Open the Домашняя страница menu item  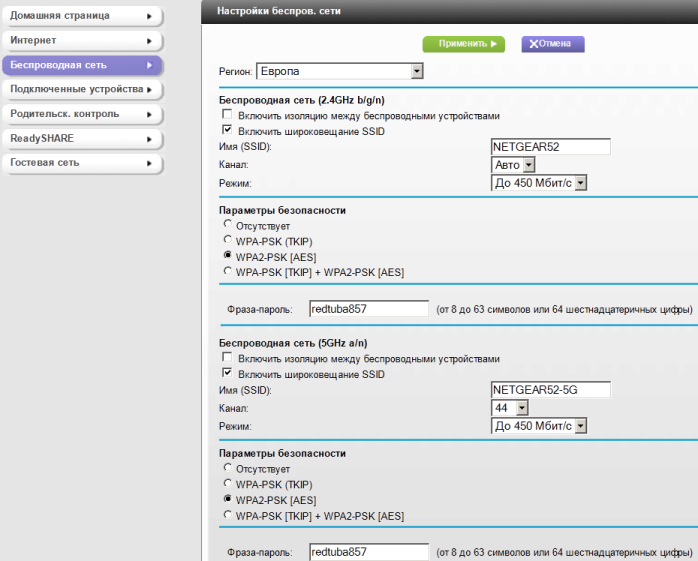(82, 16)
